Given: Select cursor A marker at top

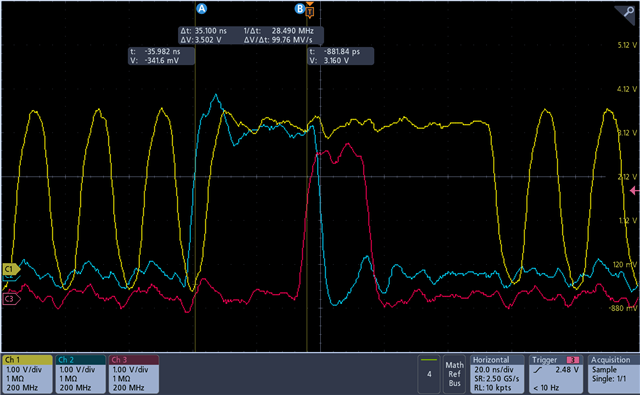Looking at the screenshot, I should (201, 9).
